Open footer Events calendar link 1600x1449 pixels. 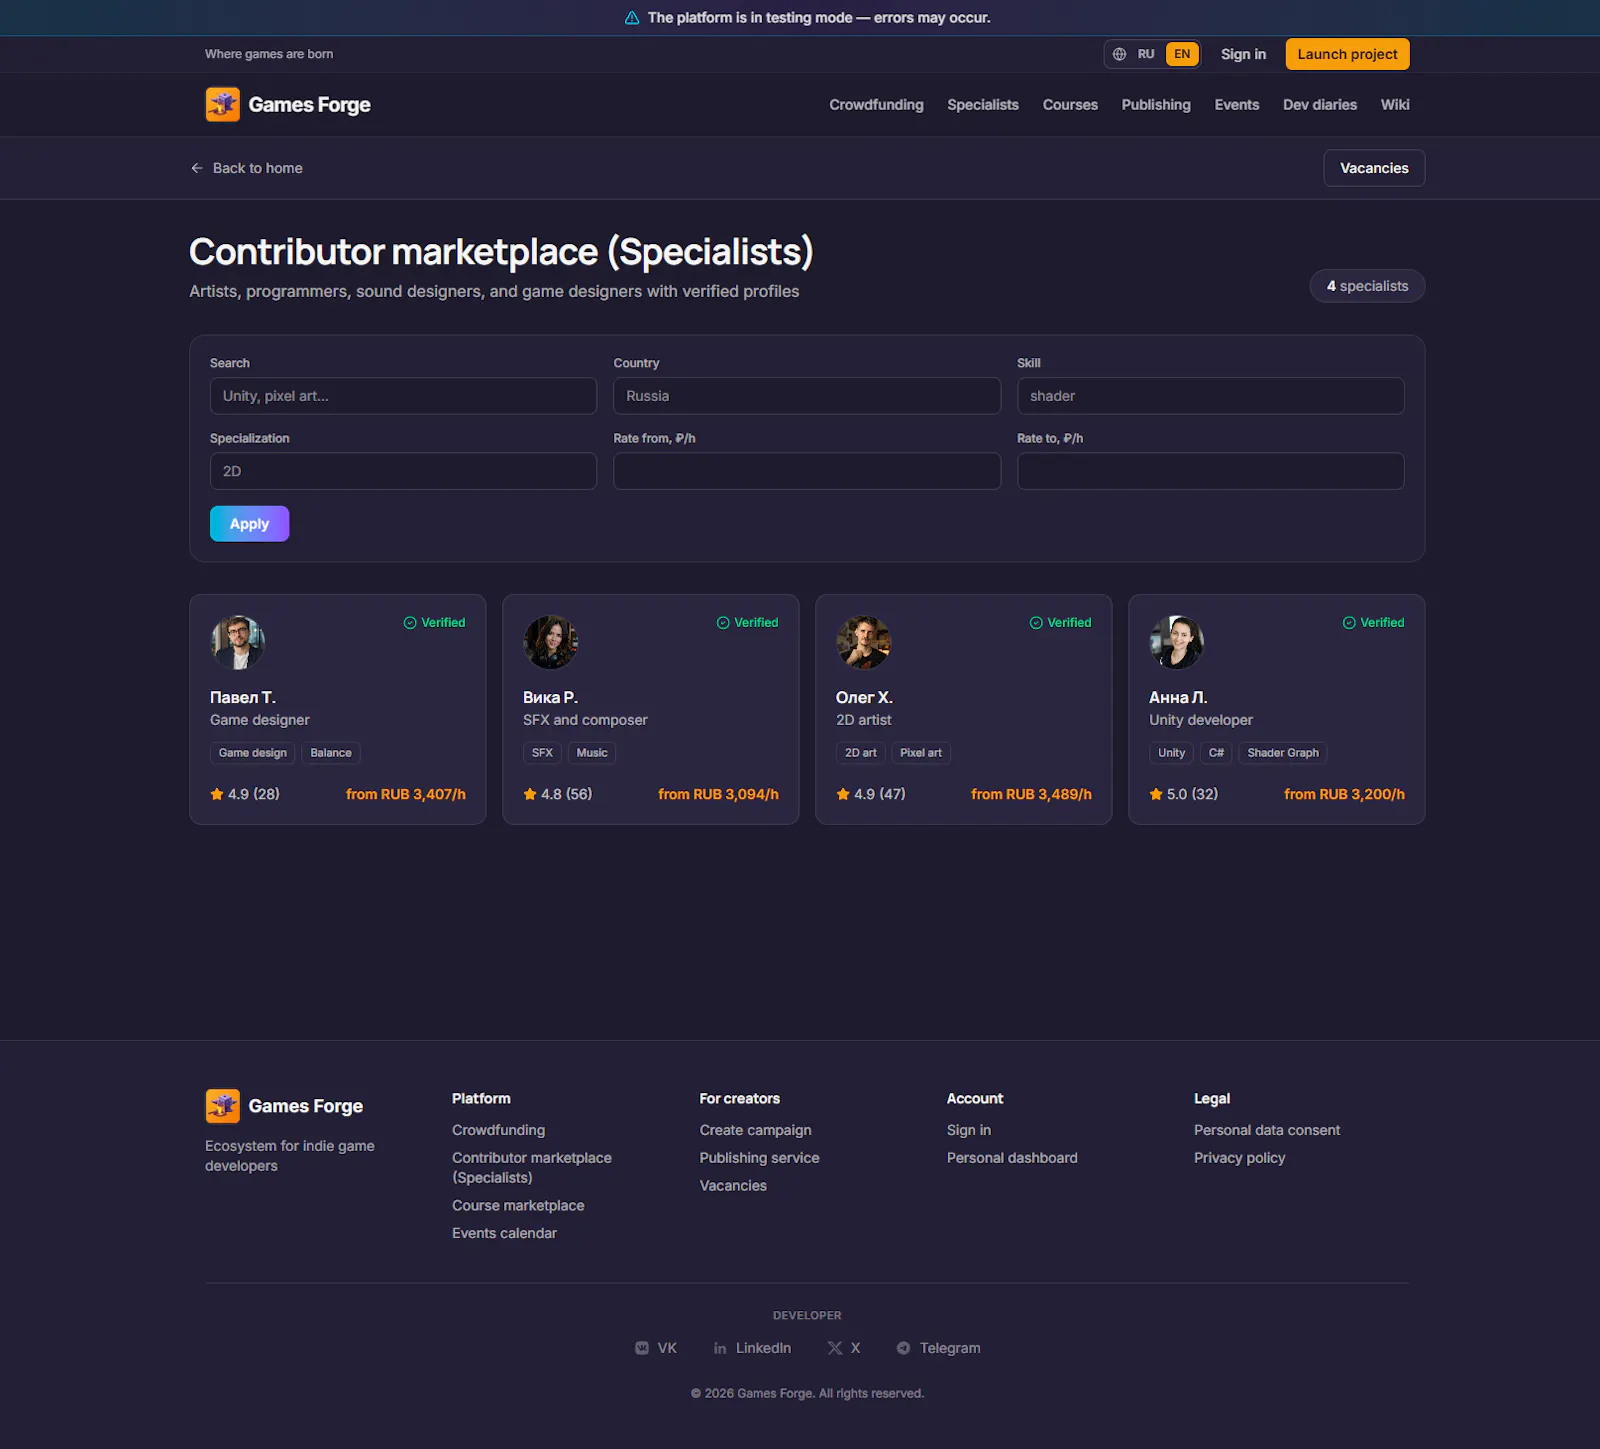point(504,1233)
